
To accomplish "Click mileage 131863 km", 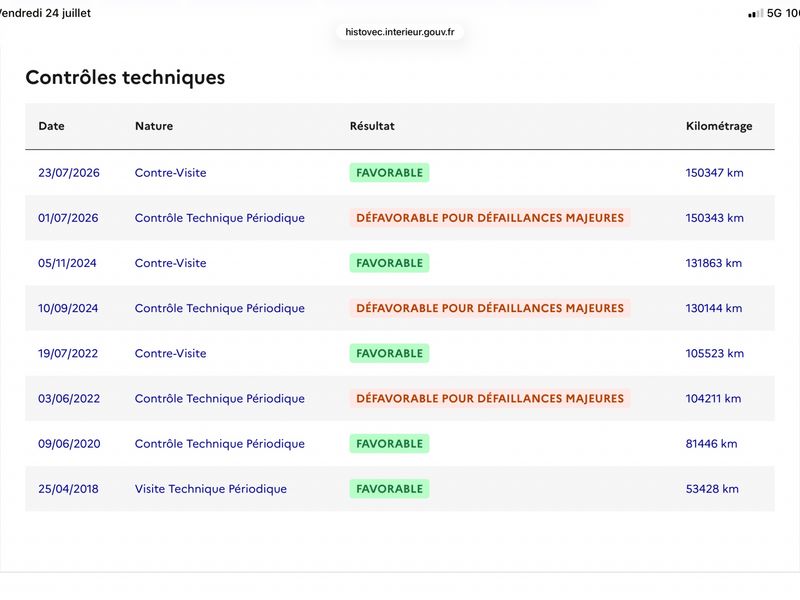I will (714, 263).
